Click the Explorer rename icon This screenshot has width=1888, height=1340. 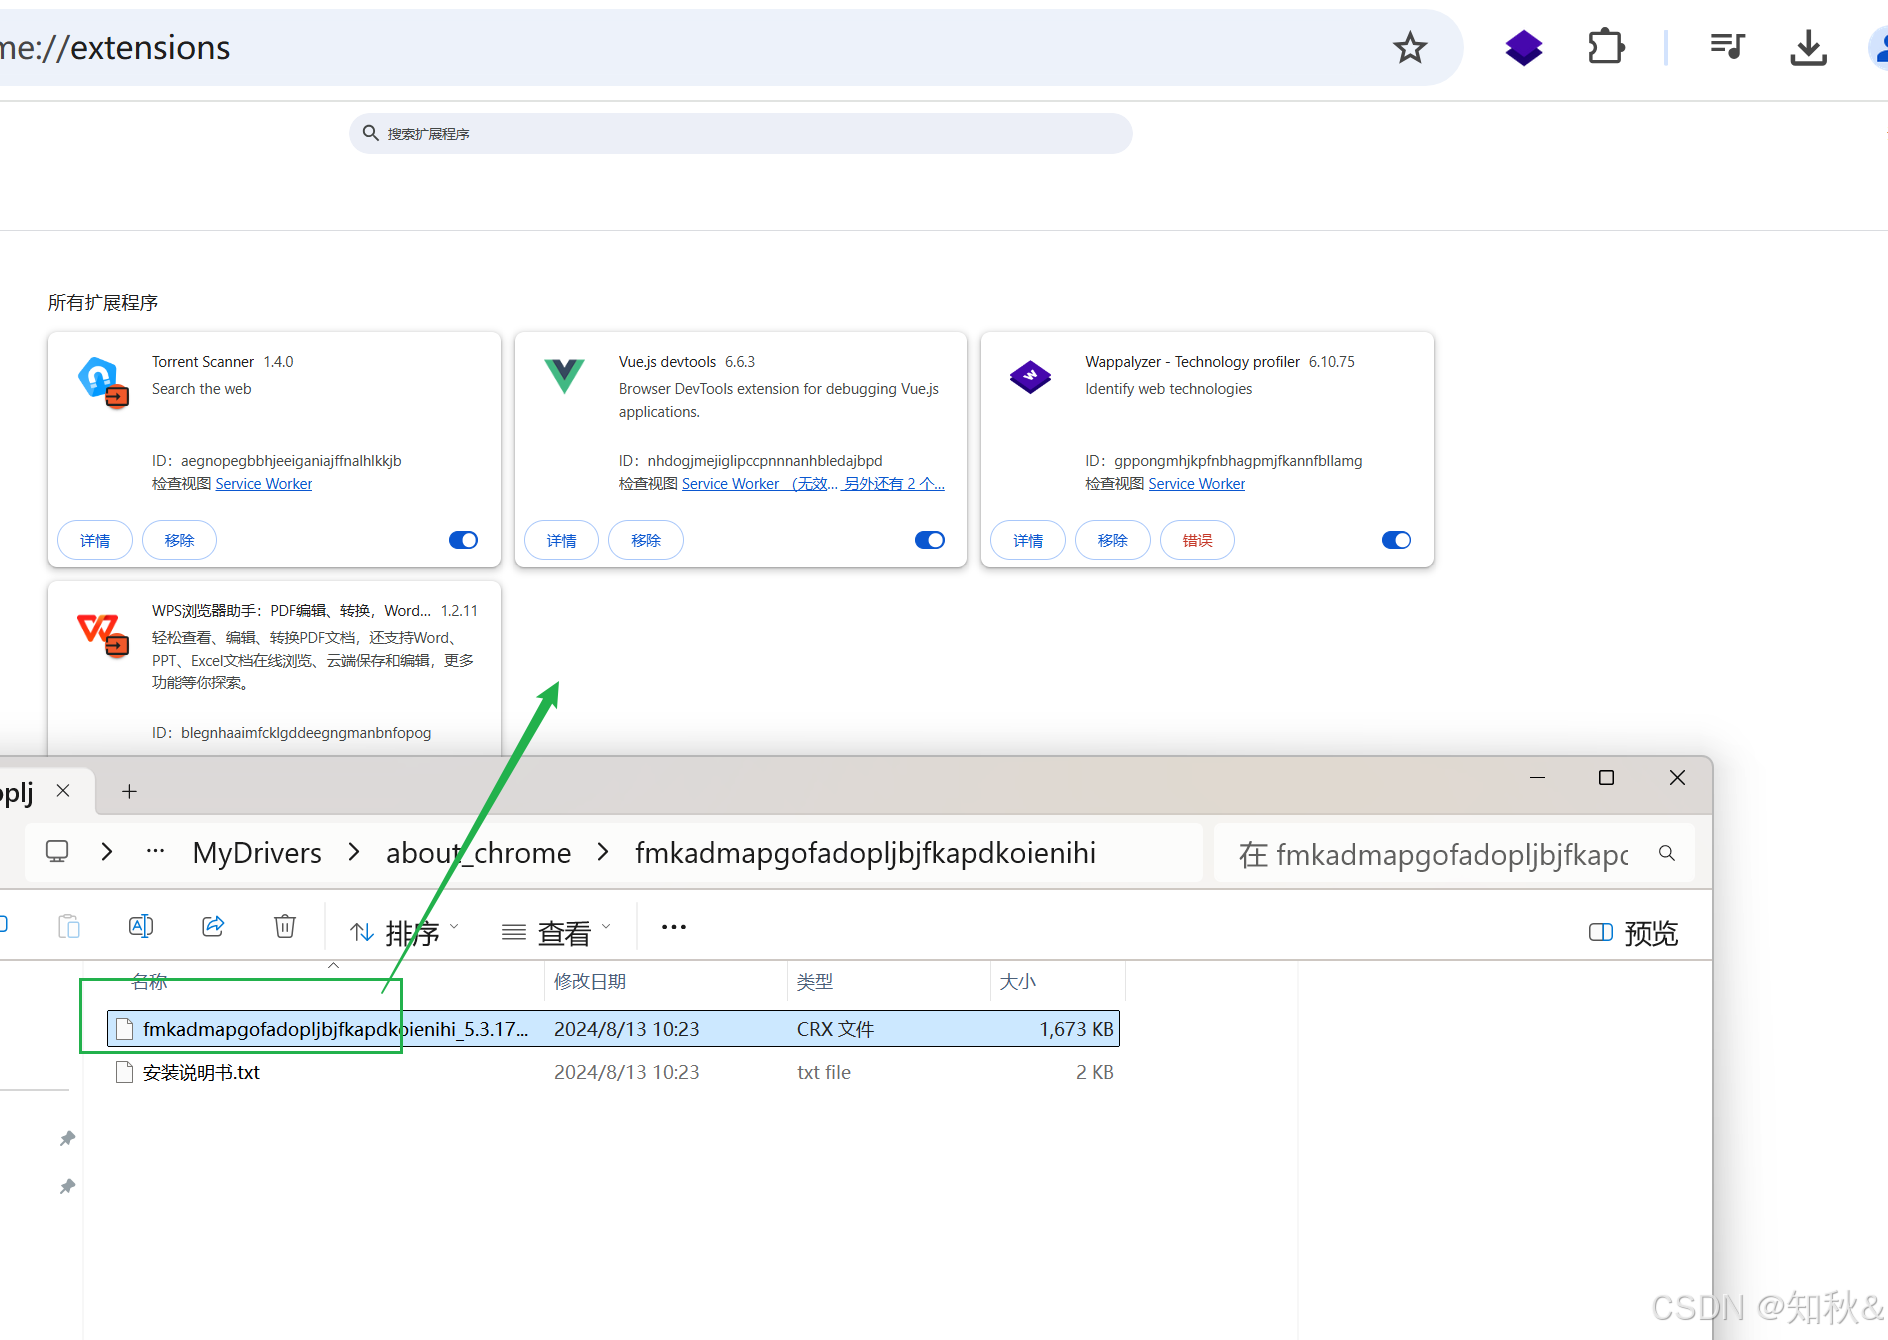click(x=141, y=927)
